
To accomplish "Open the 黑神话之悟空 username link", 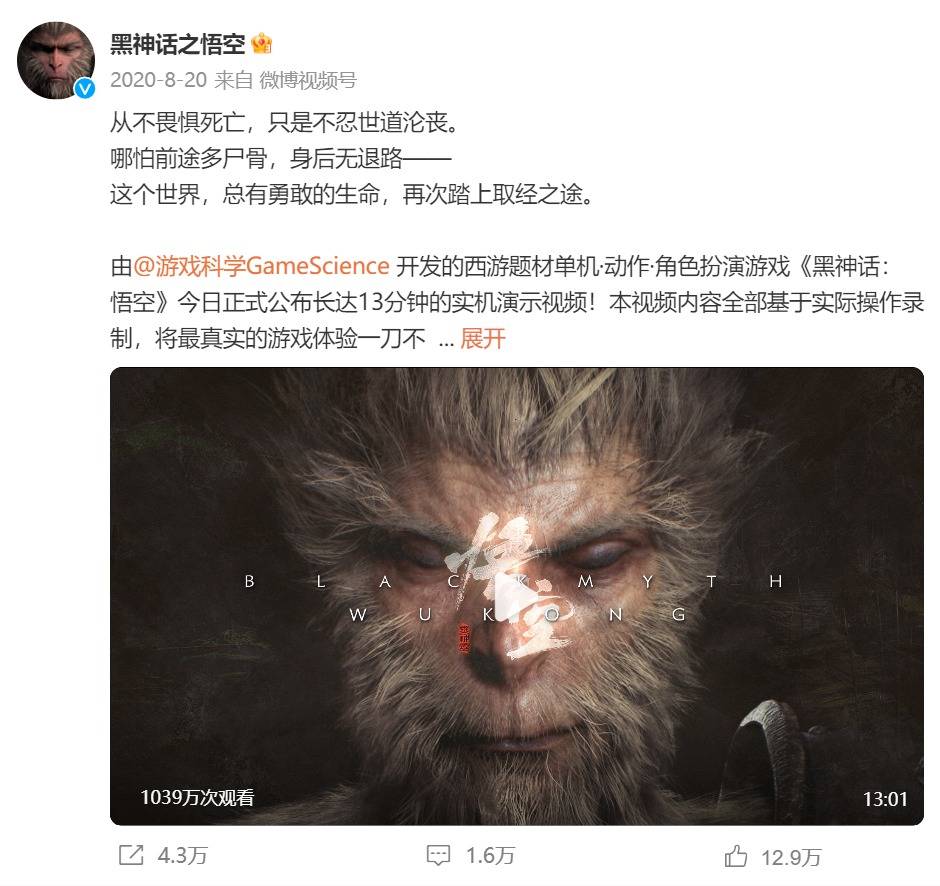I will pyautogui.click(x=178, y=44).
